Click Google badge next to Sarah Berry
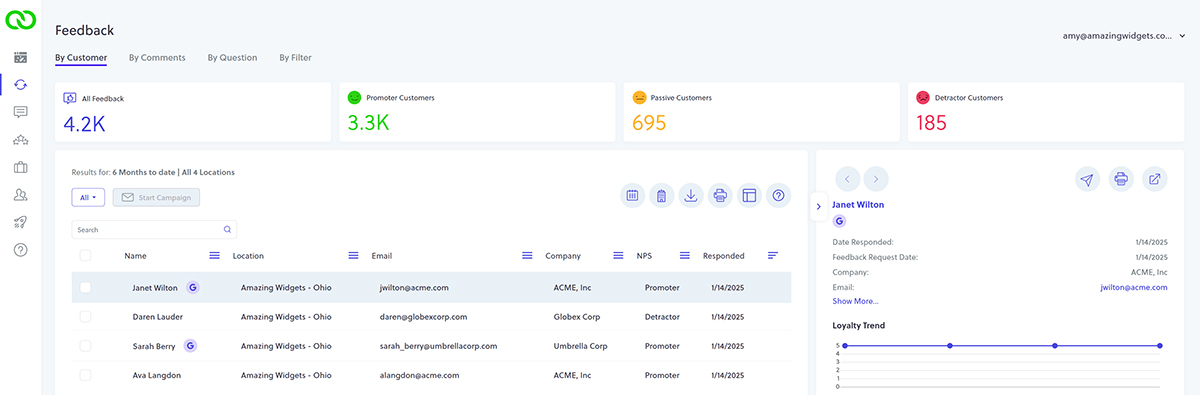This screenshot has width=1200, height=395. click(x=190, y=346)
